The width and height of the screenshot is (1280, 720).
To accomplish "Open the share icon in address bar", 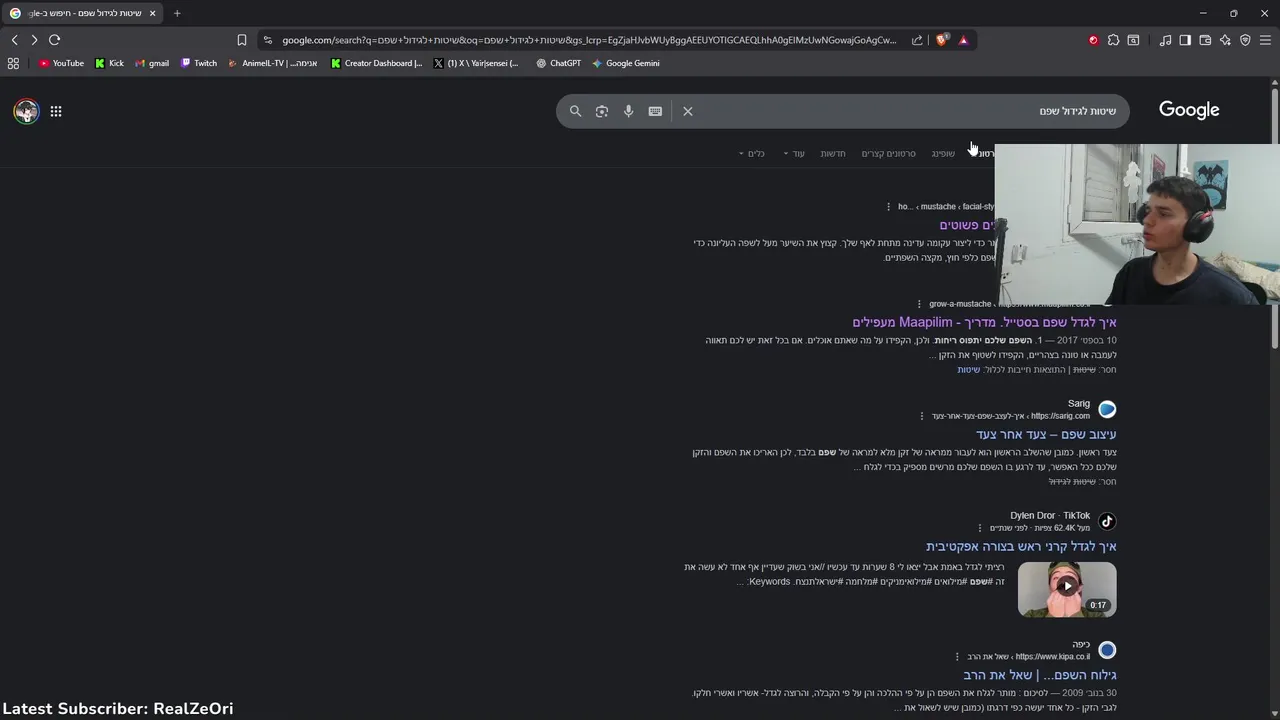I will point(917,40).
